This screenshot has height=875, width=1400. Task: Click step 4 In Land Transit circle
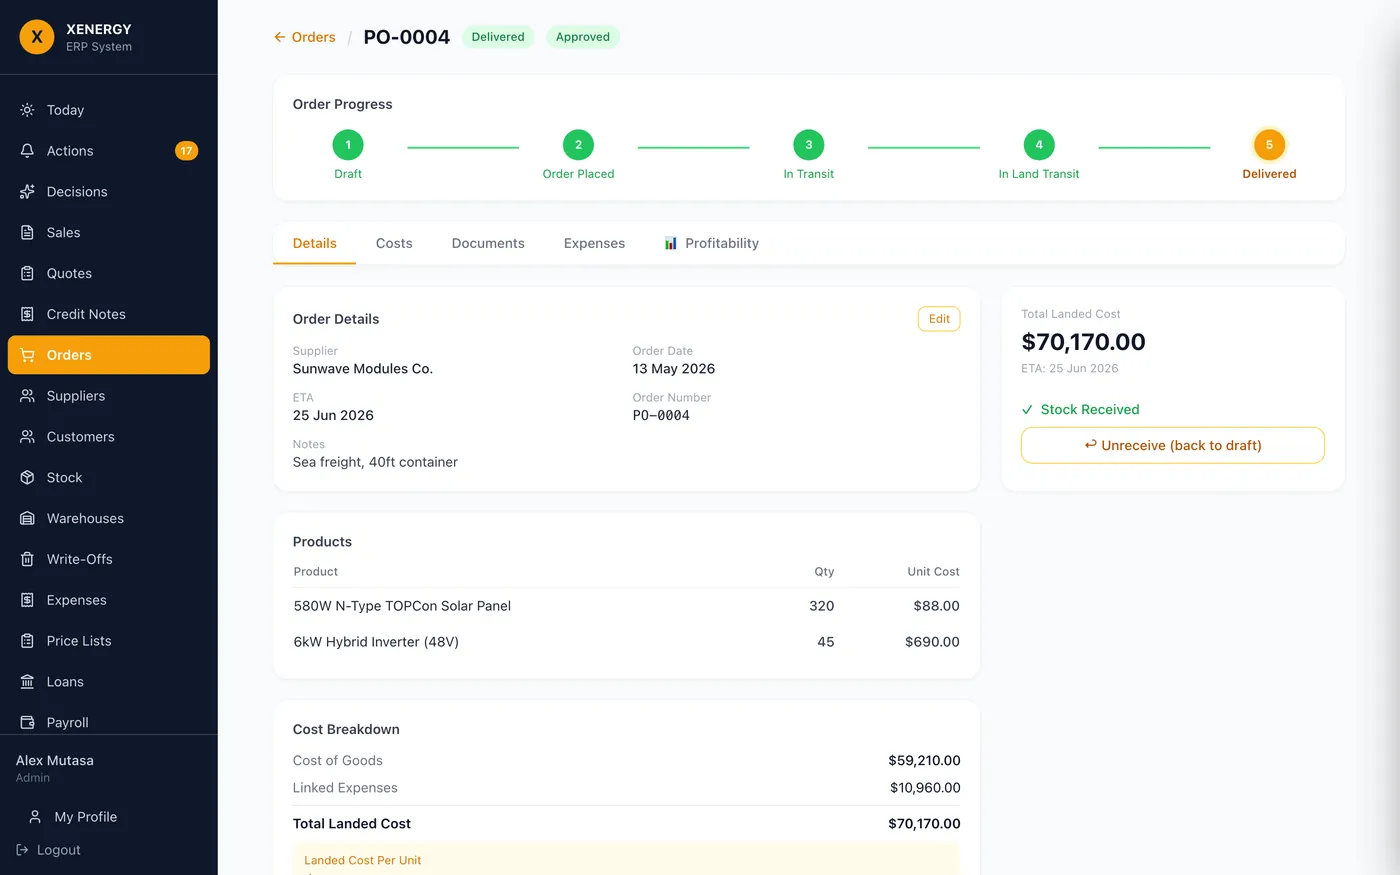click(1039, 145)
